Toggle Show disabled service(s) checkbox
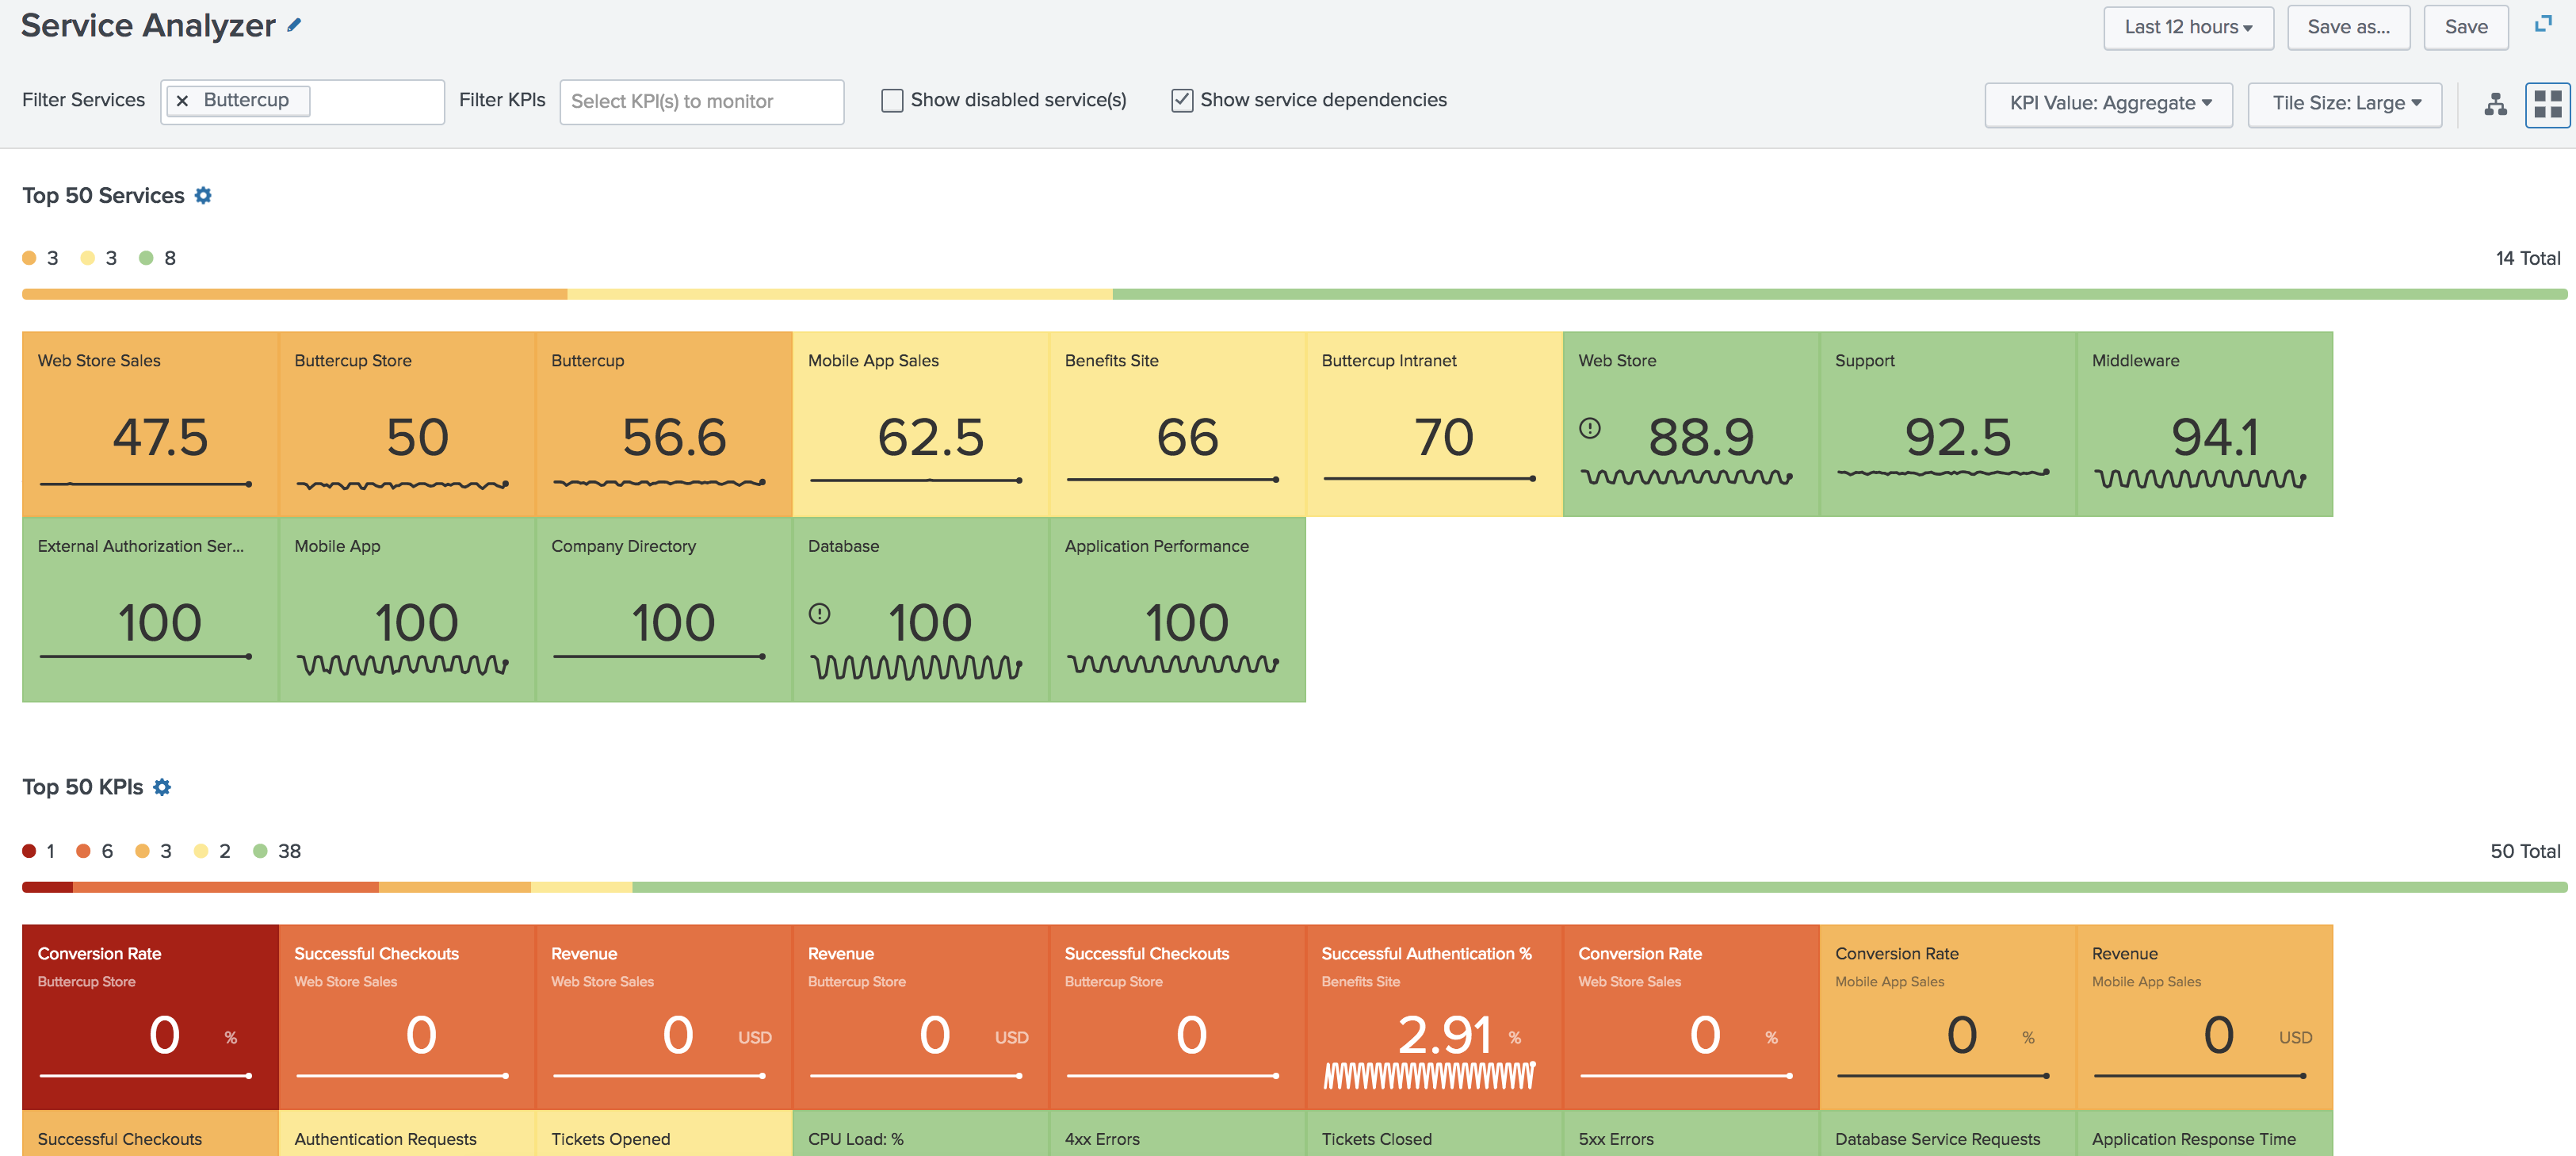The image size is (2576, 1156). (892, 100)
